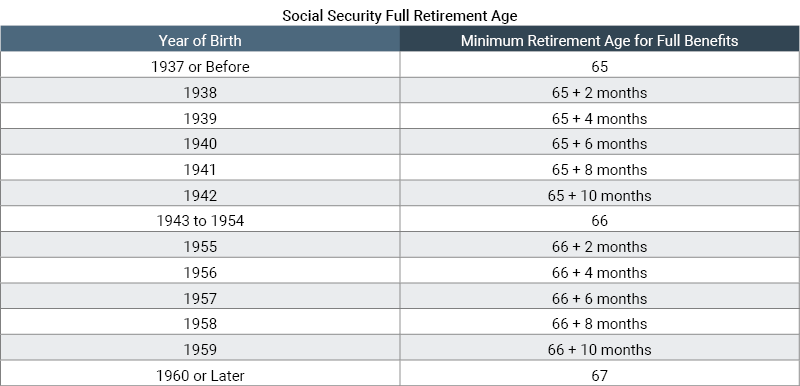
Task: Click the Year of Birth column header
Action: coord(200,40)
